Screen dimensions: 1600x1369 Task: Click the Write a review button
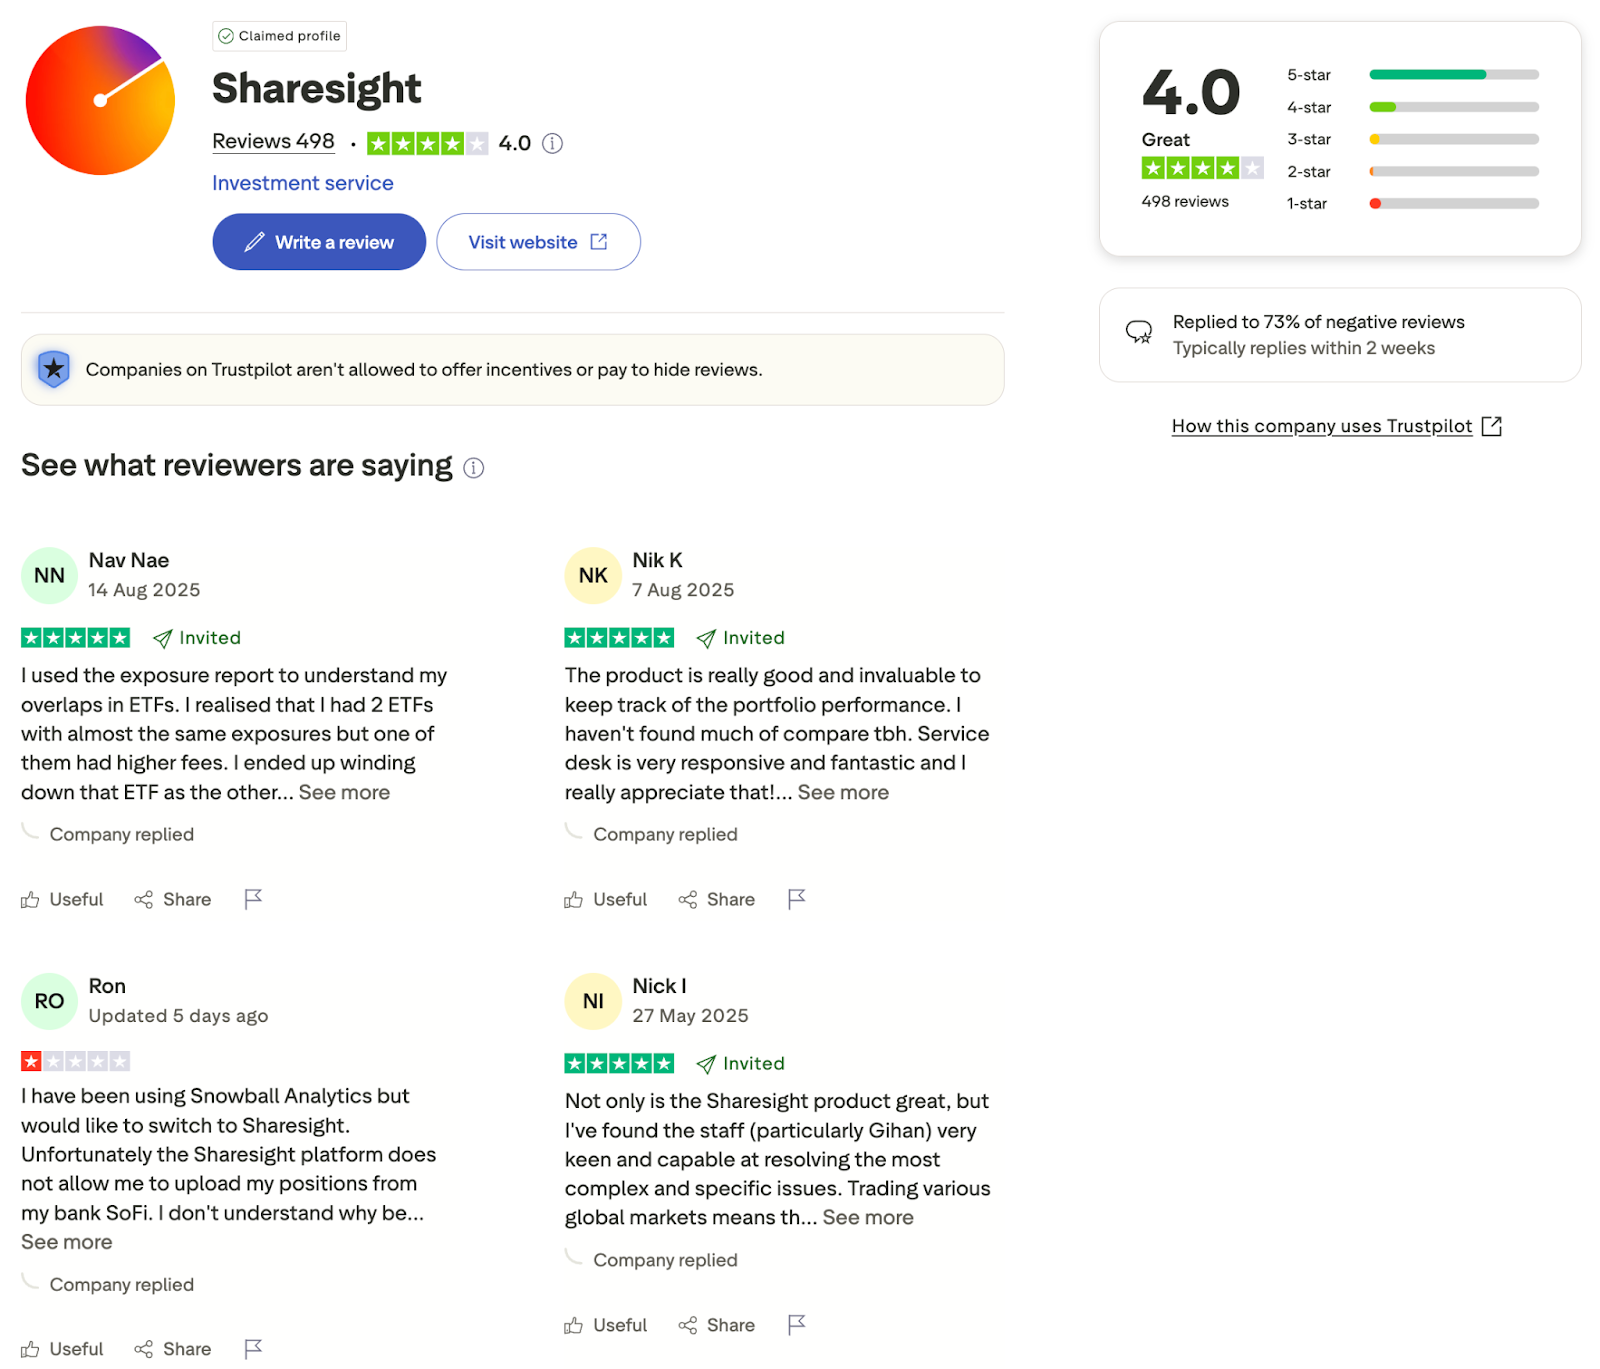[x=319, y=242]
